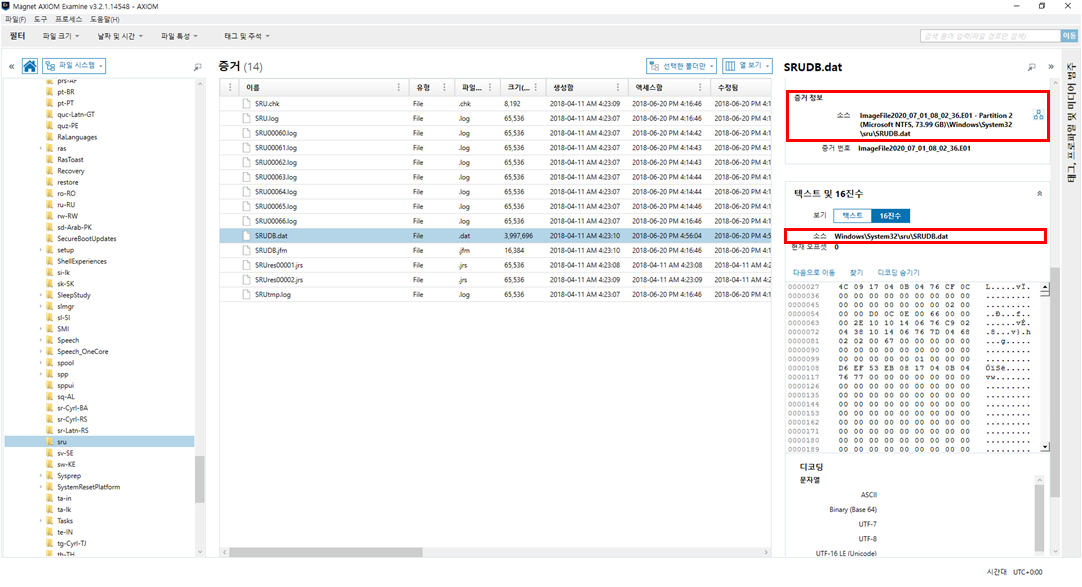Open the selected folder only (선택한 폴더만) dropdown
The width and height of the screenshot is (1082, 587).
point(681,66)
